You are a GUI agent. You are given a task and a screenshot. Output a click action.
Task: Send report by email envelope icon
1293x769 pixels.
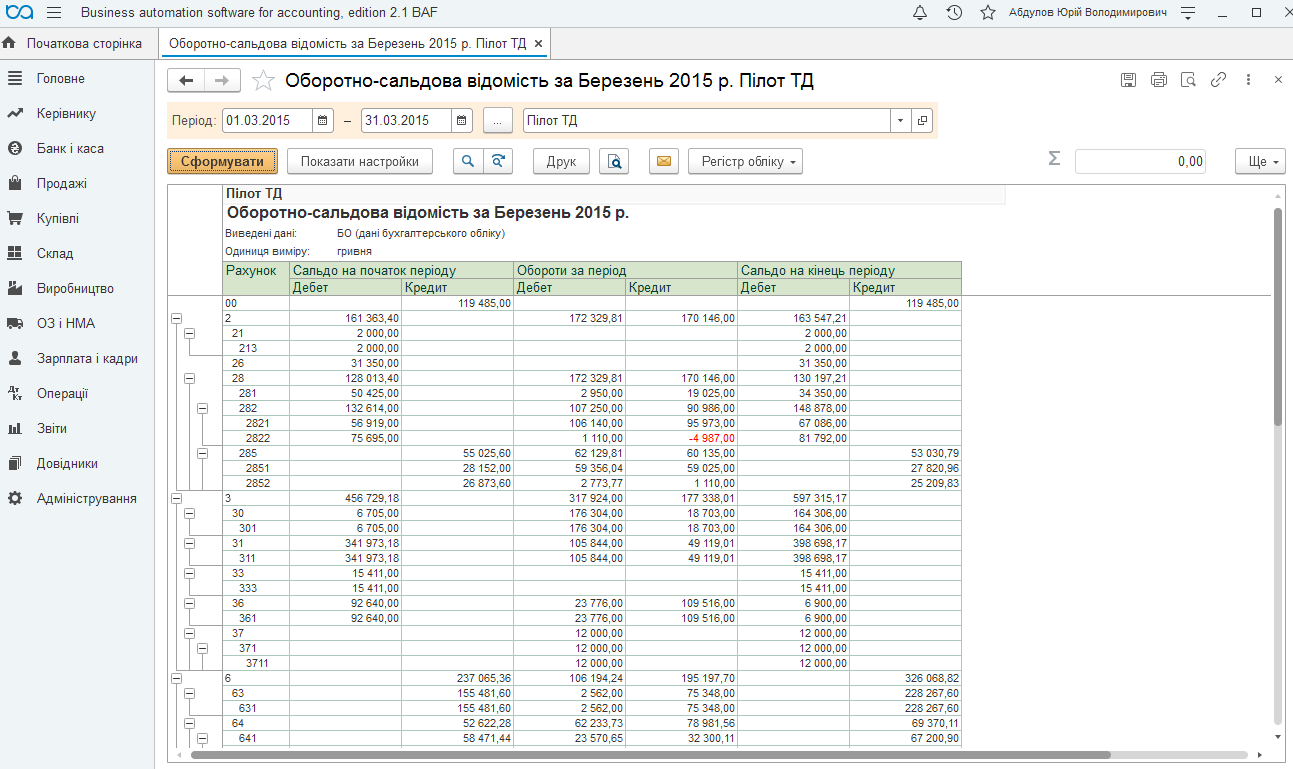point(664,161)
